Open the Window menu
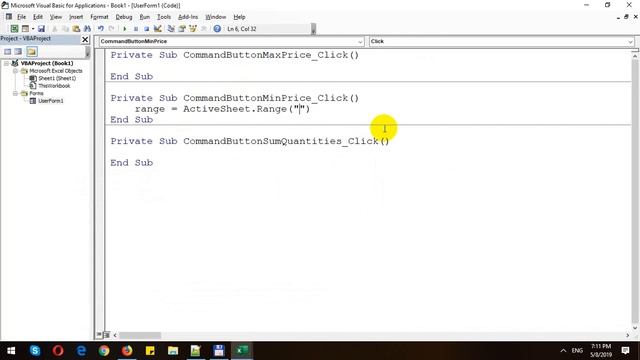Image resolution: width=640 pixels, height=360 pixels. tap(216, 17)
